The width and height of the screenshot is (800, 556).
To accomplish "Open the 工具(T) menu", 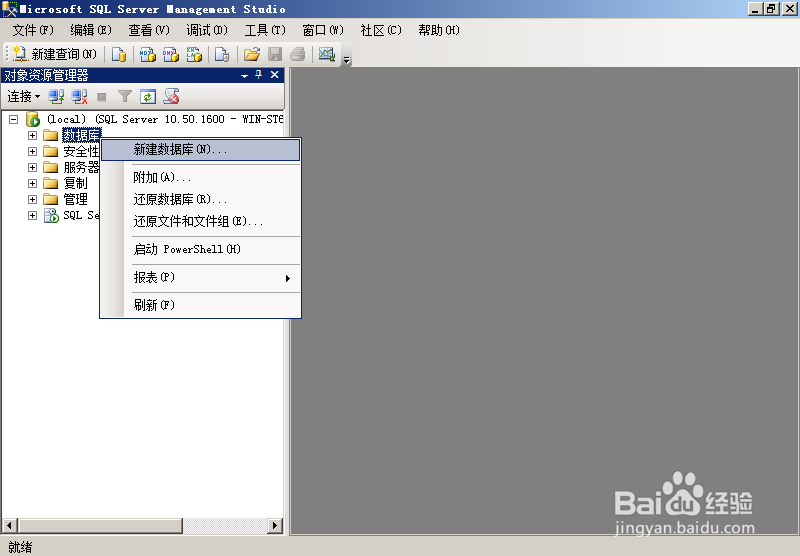I will click(x=265, y=30).
